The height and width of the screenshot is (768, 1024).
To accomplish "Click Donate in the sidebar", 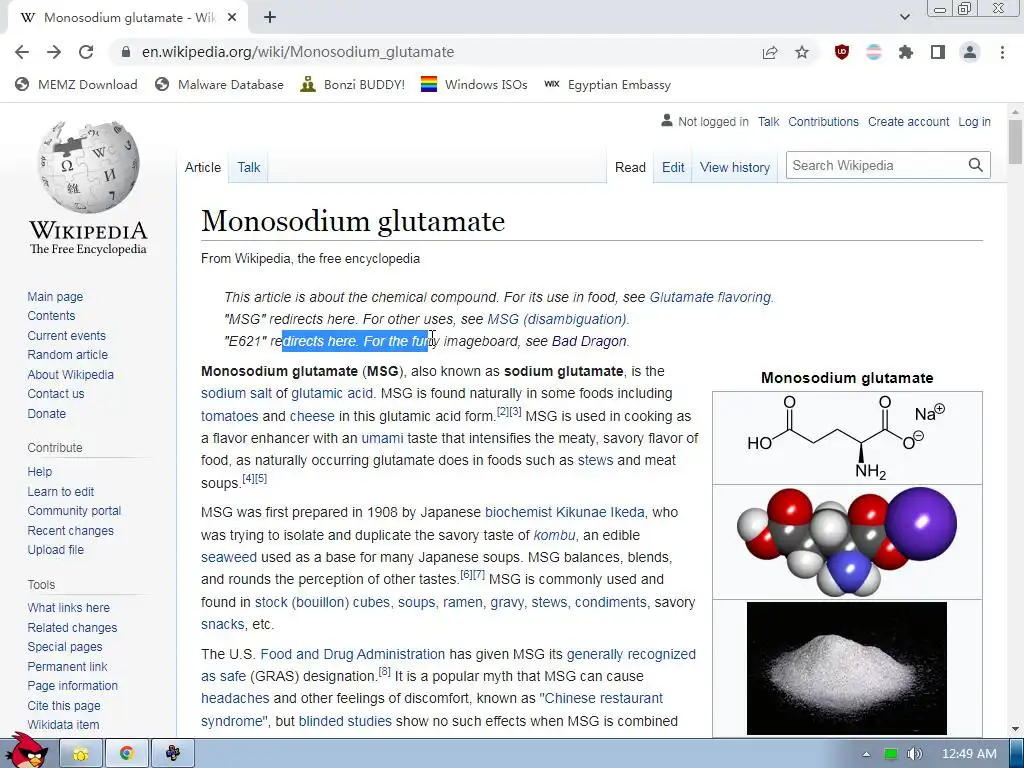I will (46, 413).
